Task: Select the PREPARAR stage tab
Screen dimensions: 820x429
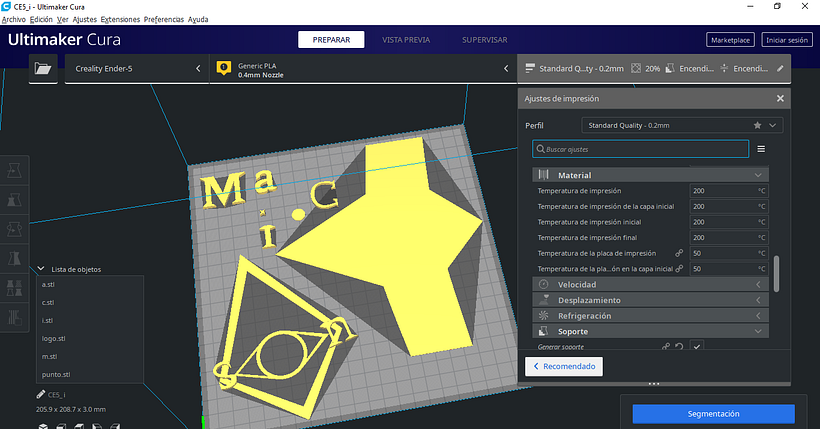Action: (x=331, y=40)
